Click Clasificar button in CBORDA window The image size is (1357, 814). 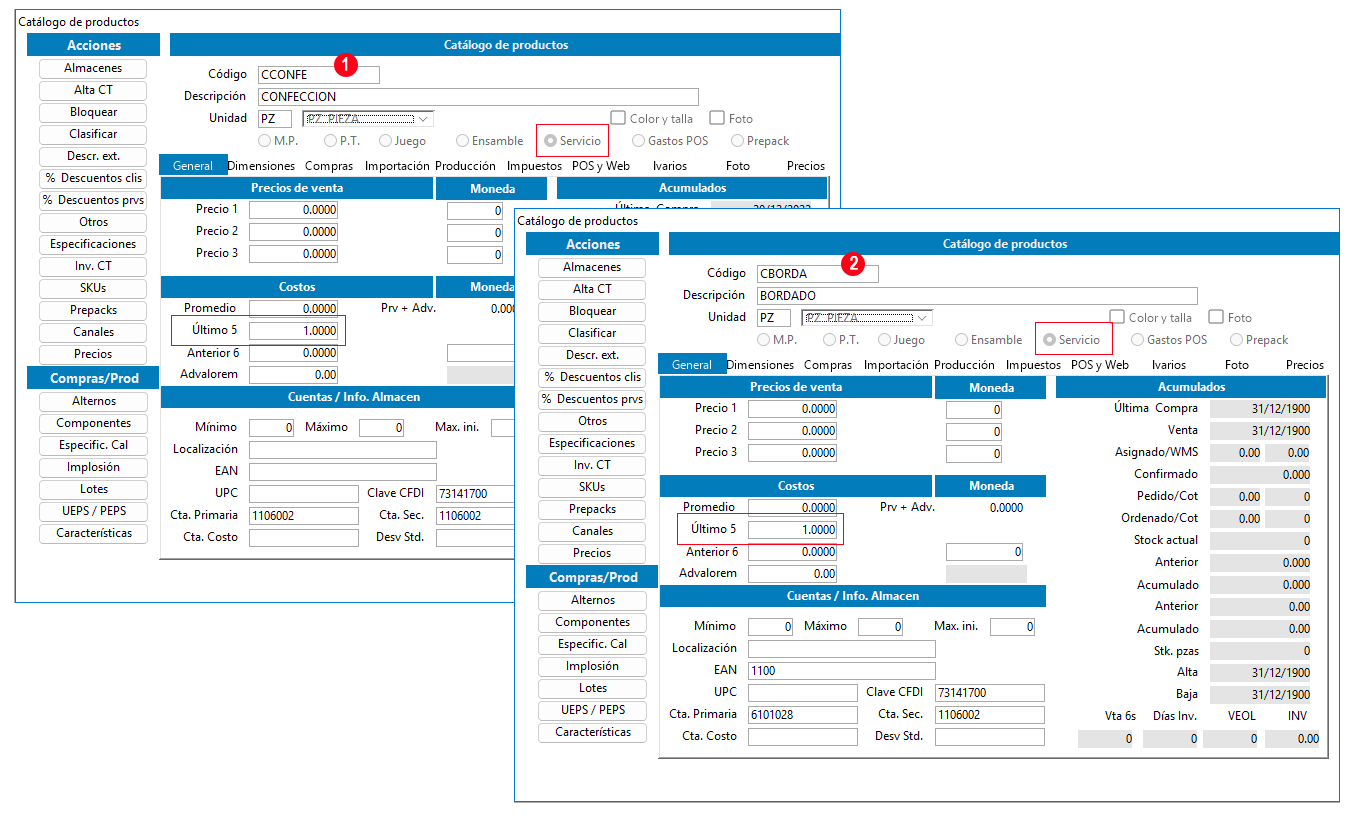click(x=592, y=333)
